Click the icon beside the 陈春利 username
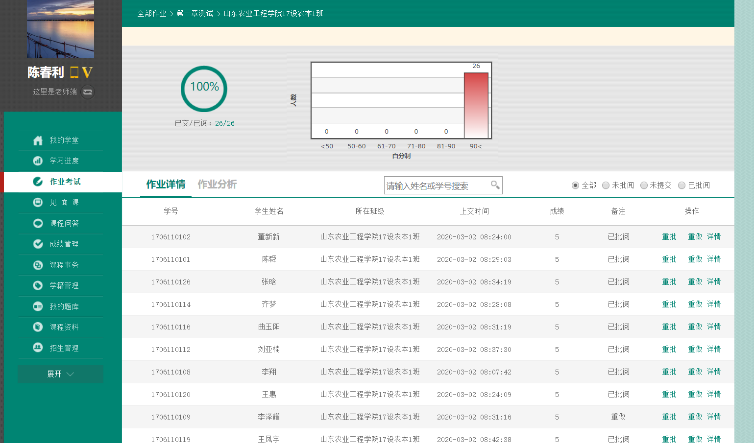This screenshot has height=443, width=754. pyautogui.click(x=73, y=72)
